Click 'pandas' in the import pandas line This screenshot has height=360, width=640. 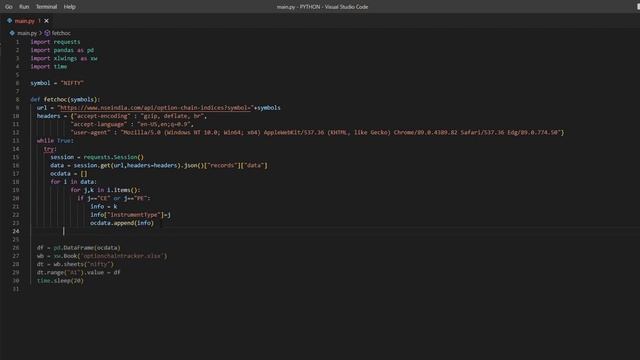(x=64, y=50)
